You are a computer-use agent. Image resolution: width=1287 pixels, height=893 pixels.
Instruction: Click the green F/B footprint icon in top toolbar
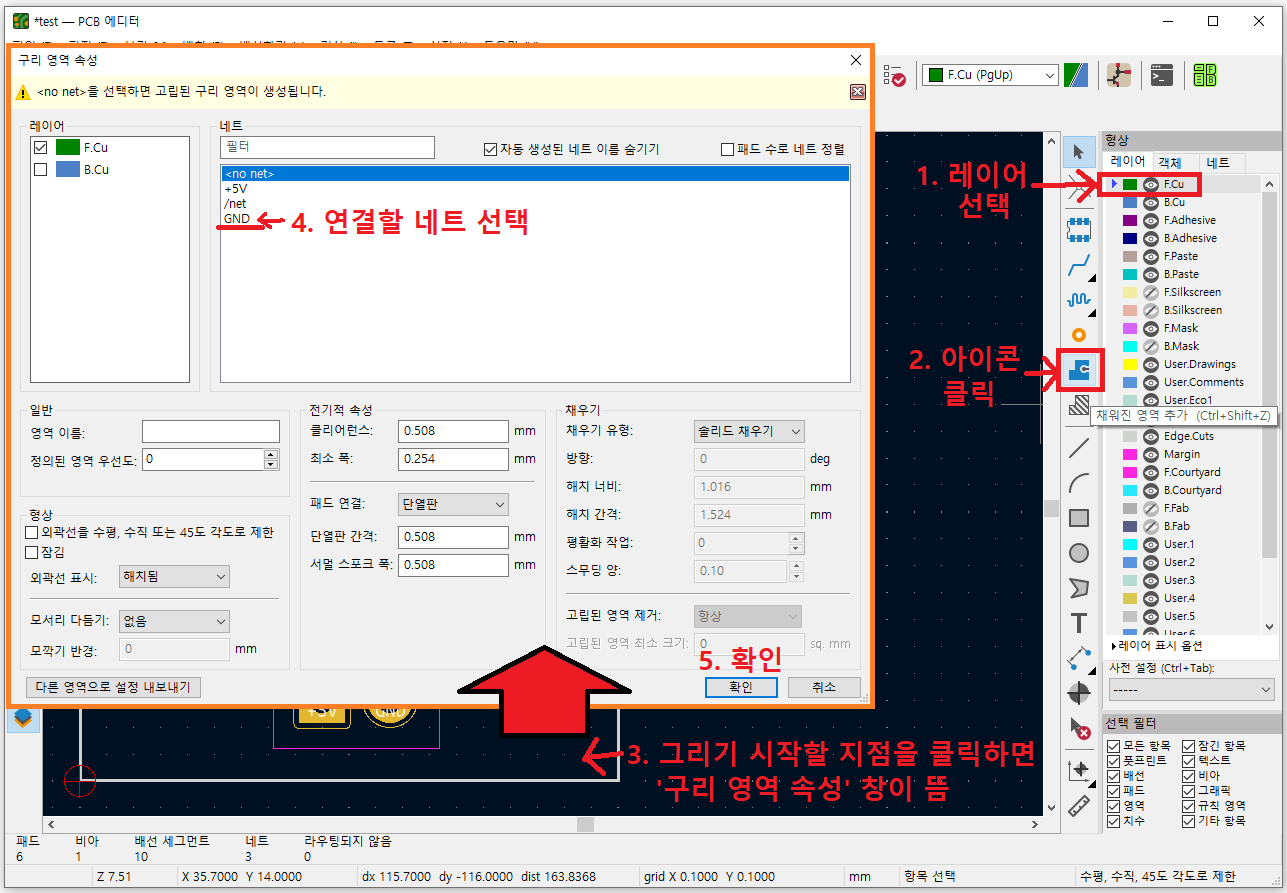[1205, 75]
